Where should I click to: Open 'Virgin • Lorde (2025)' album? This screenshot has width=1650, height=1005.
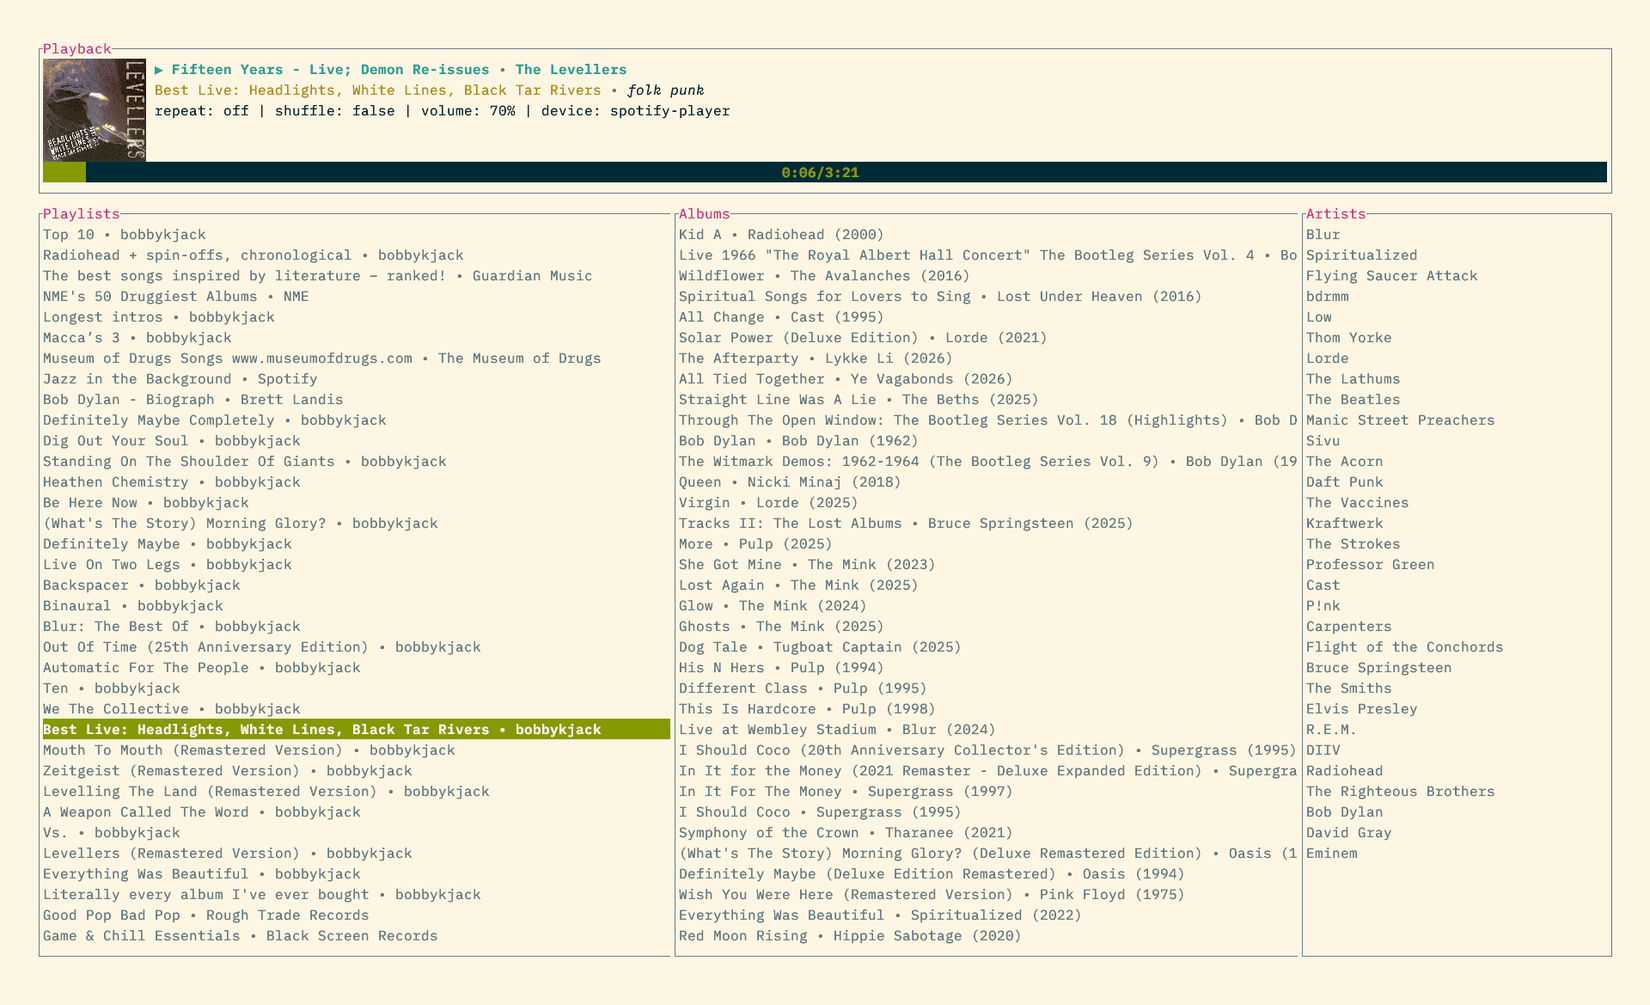click(x=769, y=503)
